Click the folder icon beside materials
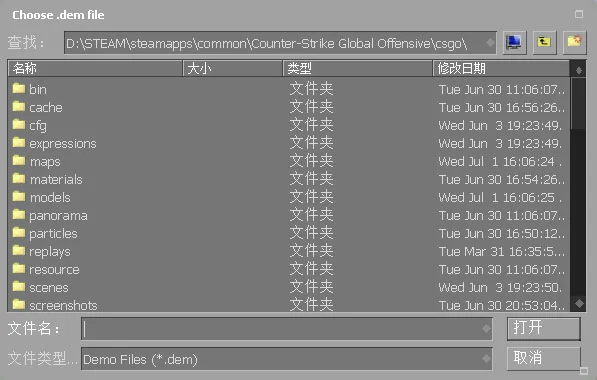Viewport: 597px width, 380px height. pyautogui.click(x=19, y=179)
